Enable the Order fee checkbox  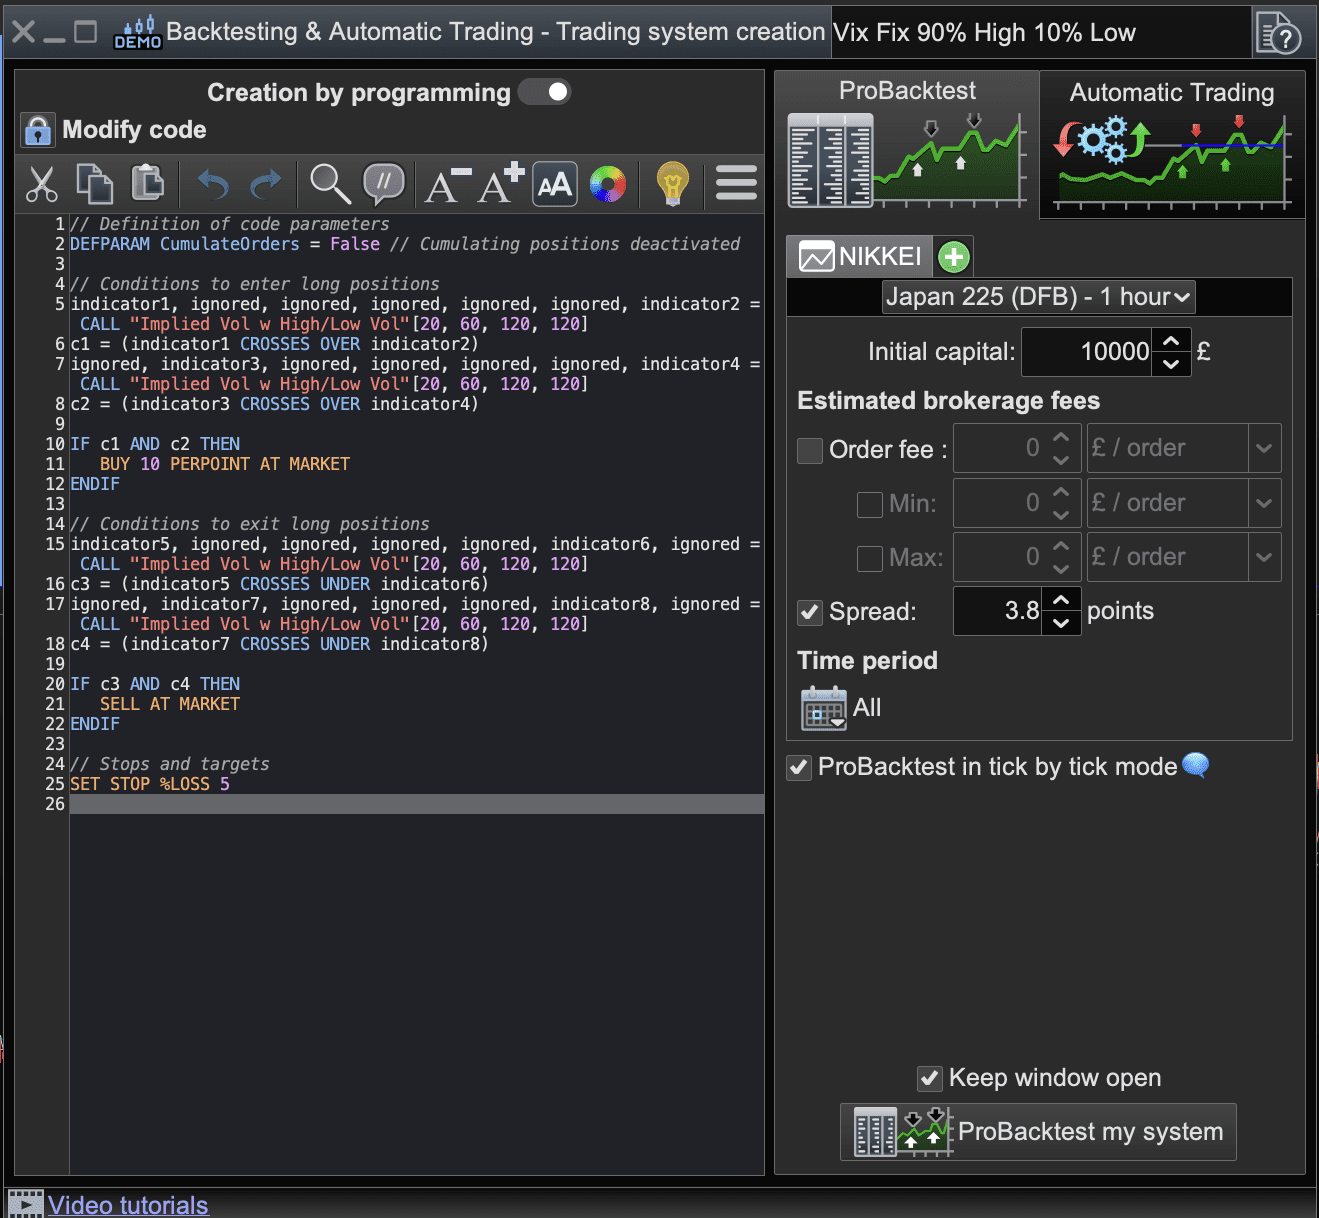coord(810,450)
